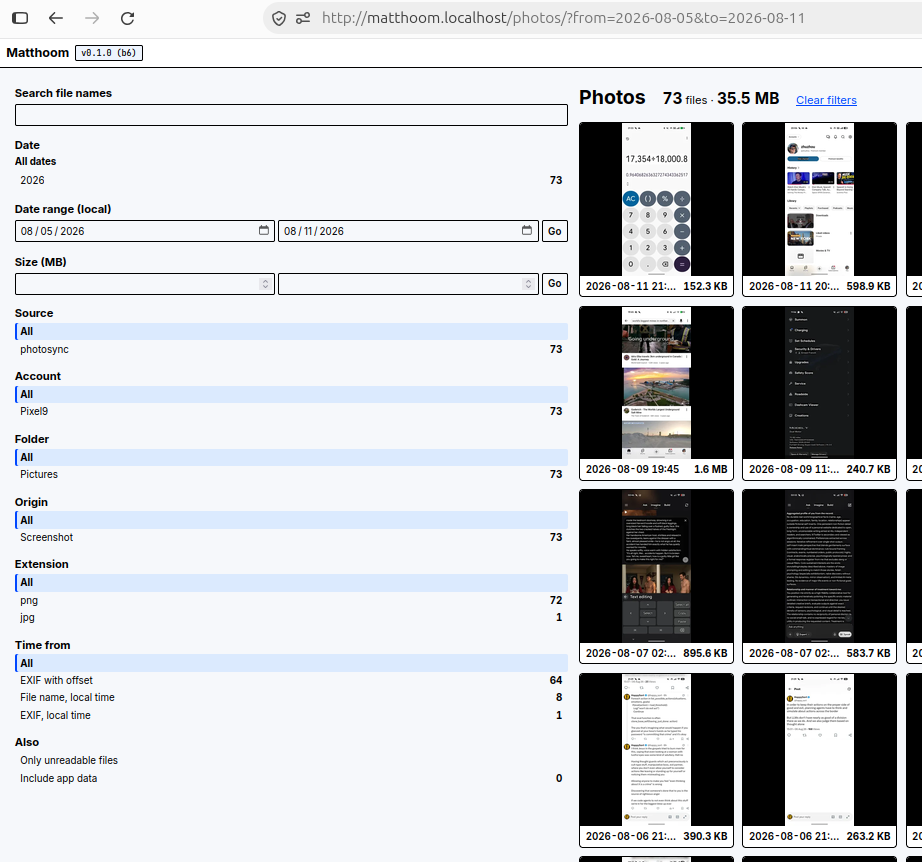The width and height of the screenshot is (922, 862).
Task: Click the v0.1.0 (b6) version badge
Action: point(109,53)
